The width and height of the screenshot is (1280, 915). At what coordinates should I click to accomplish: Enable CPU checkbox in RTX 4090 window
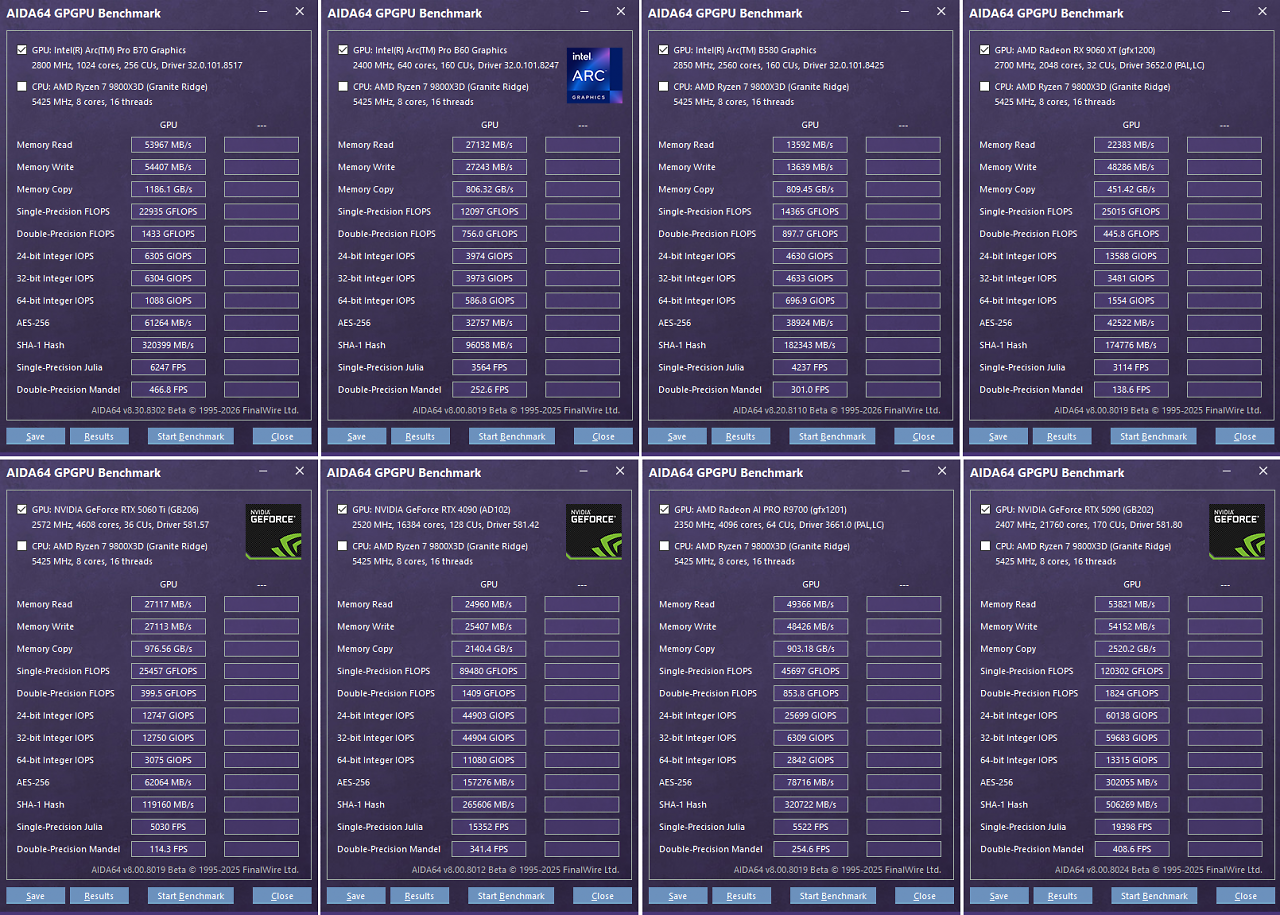point(343,546)
